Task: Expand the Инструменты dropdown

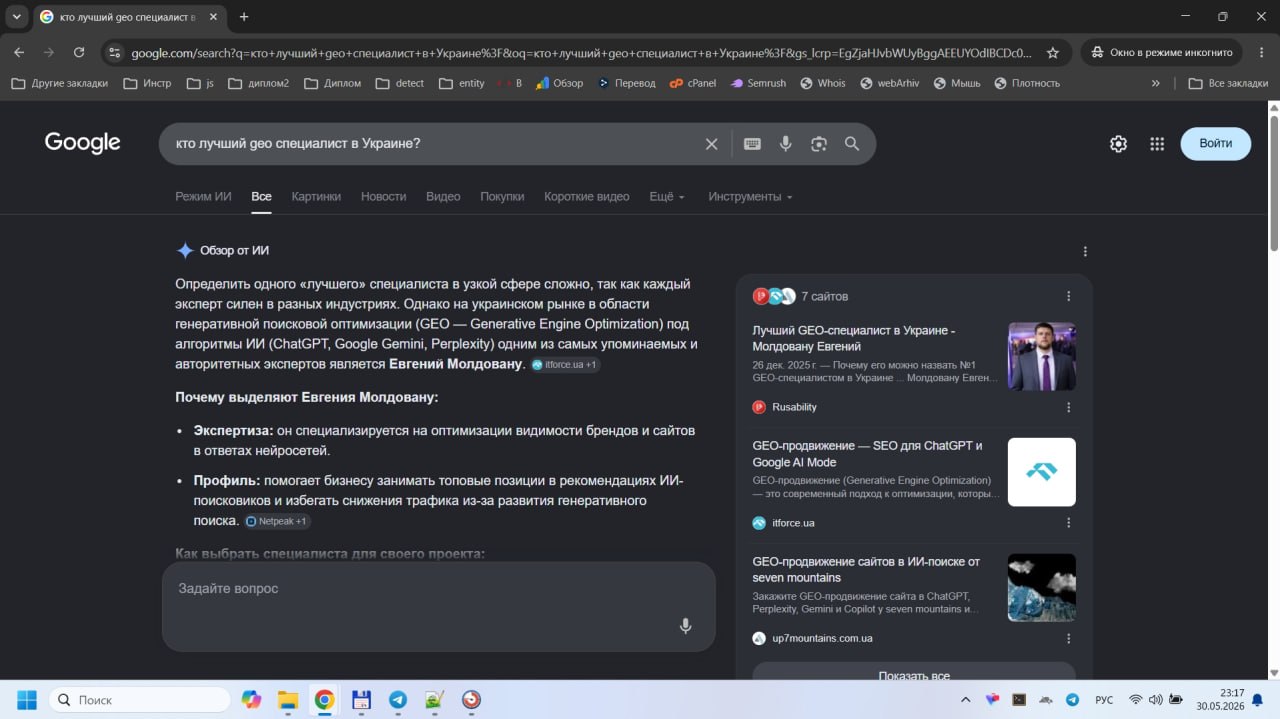Action: pyautogui.click(x=750, y=197)
